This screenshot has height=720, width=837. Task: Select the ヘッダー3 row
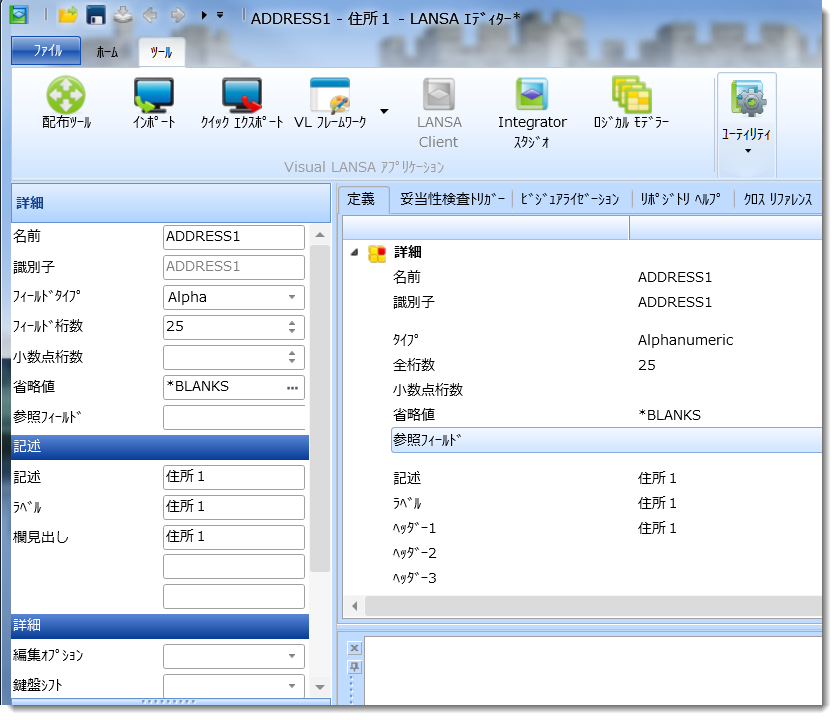(x=607, y=579)
